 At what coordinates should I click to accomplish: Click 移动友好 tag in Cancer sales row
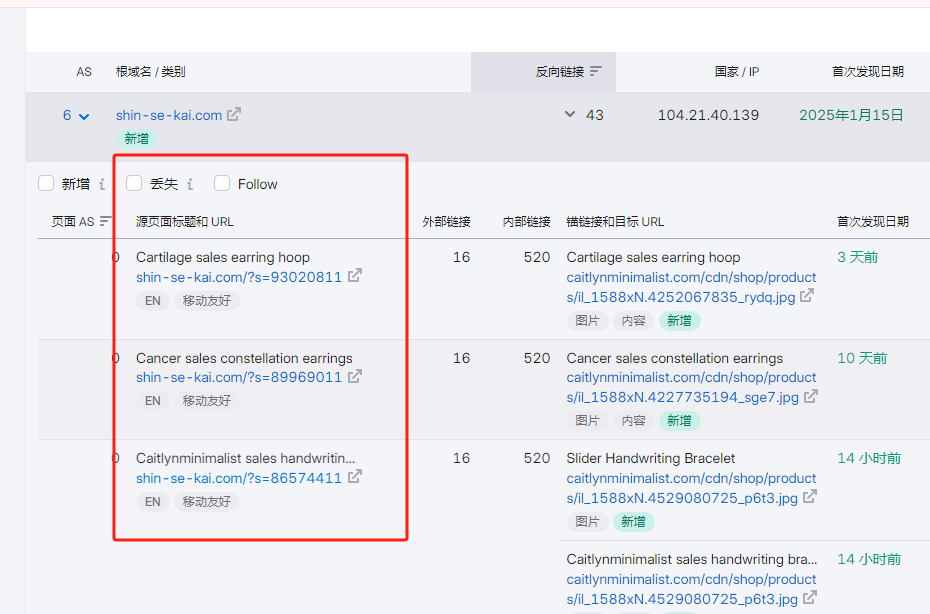tap(206, 401)
